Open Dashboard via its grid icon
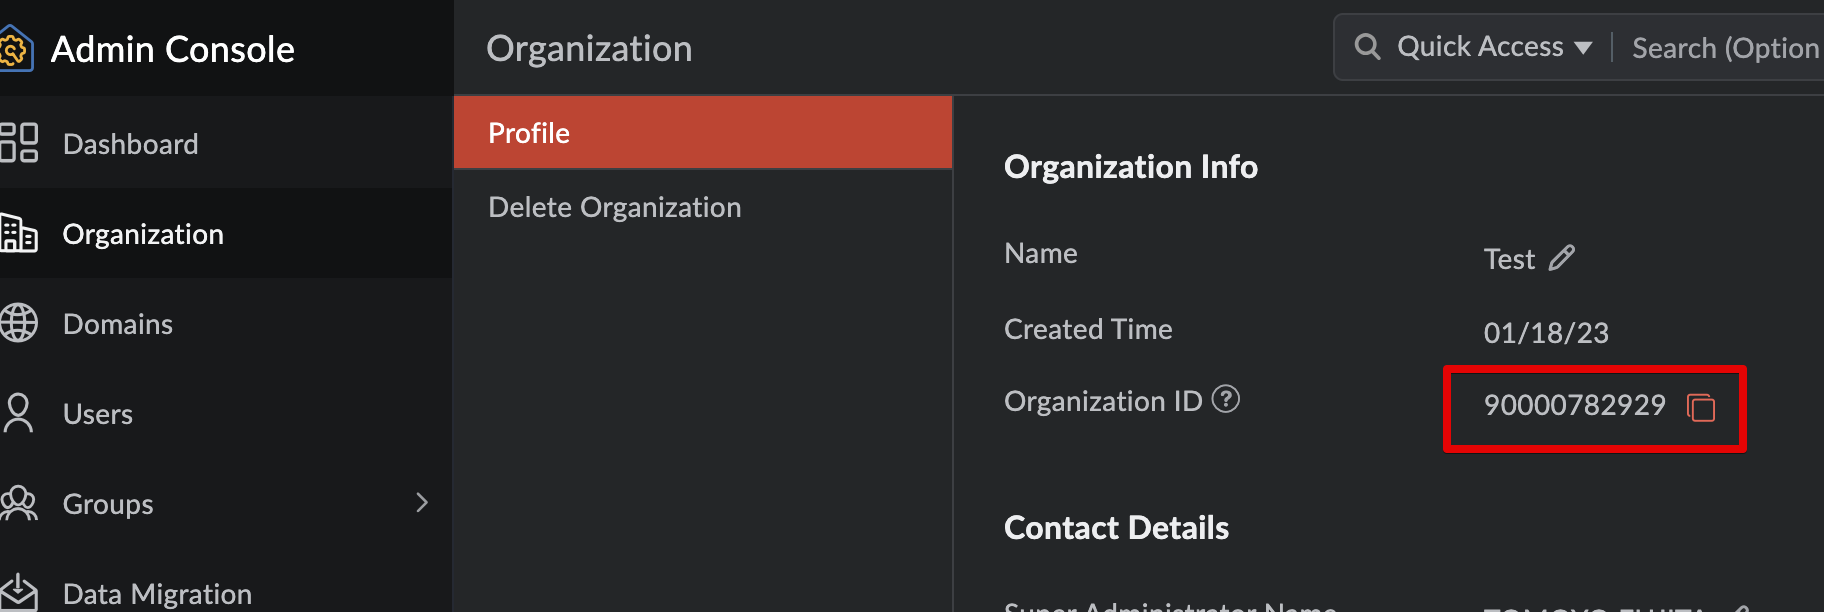1824x612 pixels. (19, 143)
